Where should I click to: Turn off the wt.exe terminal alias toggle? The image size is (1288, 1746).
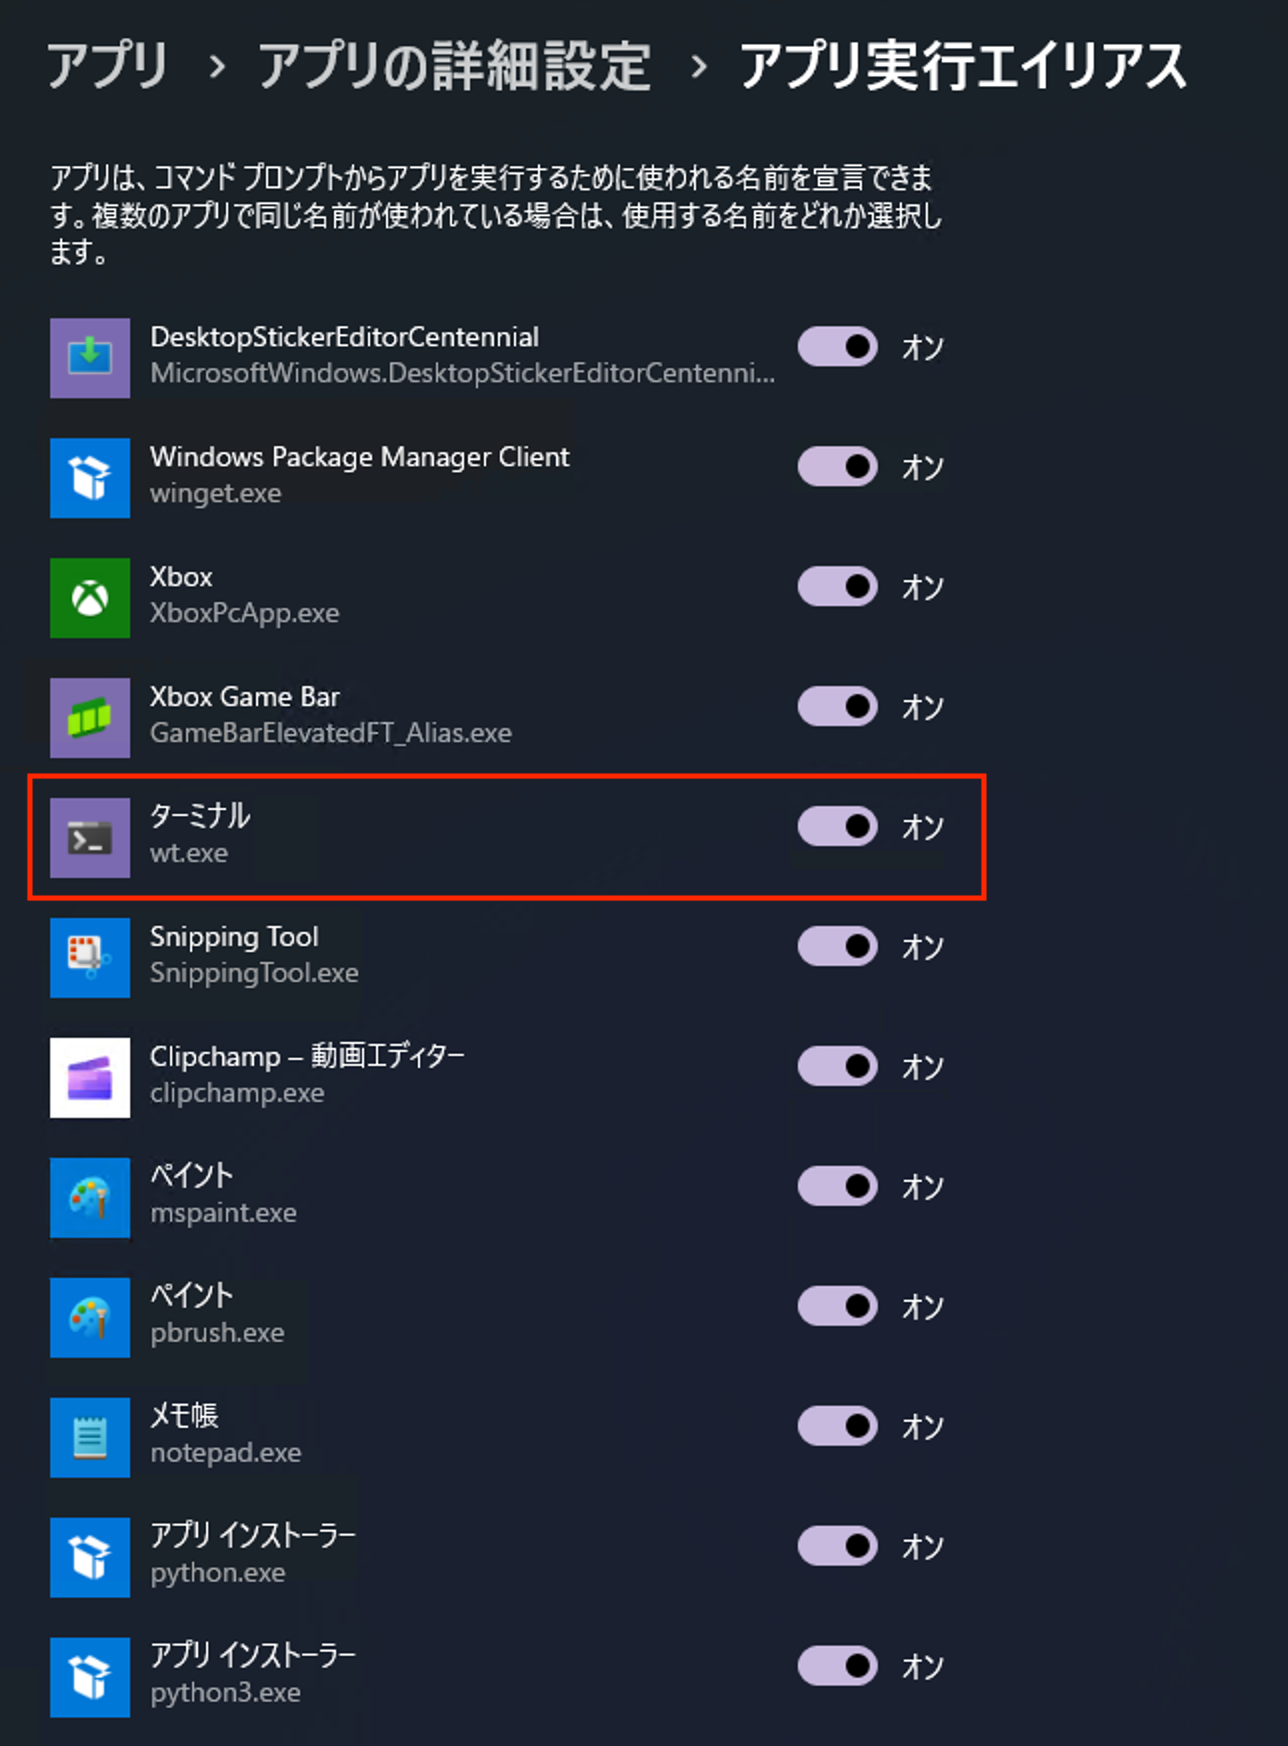(x=838, y=827)
